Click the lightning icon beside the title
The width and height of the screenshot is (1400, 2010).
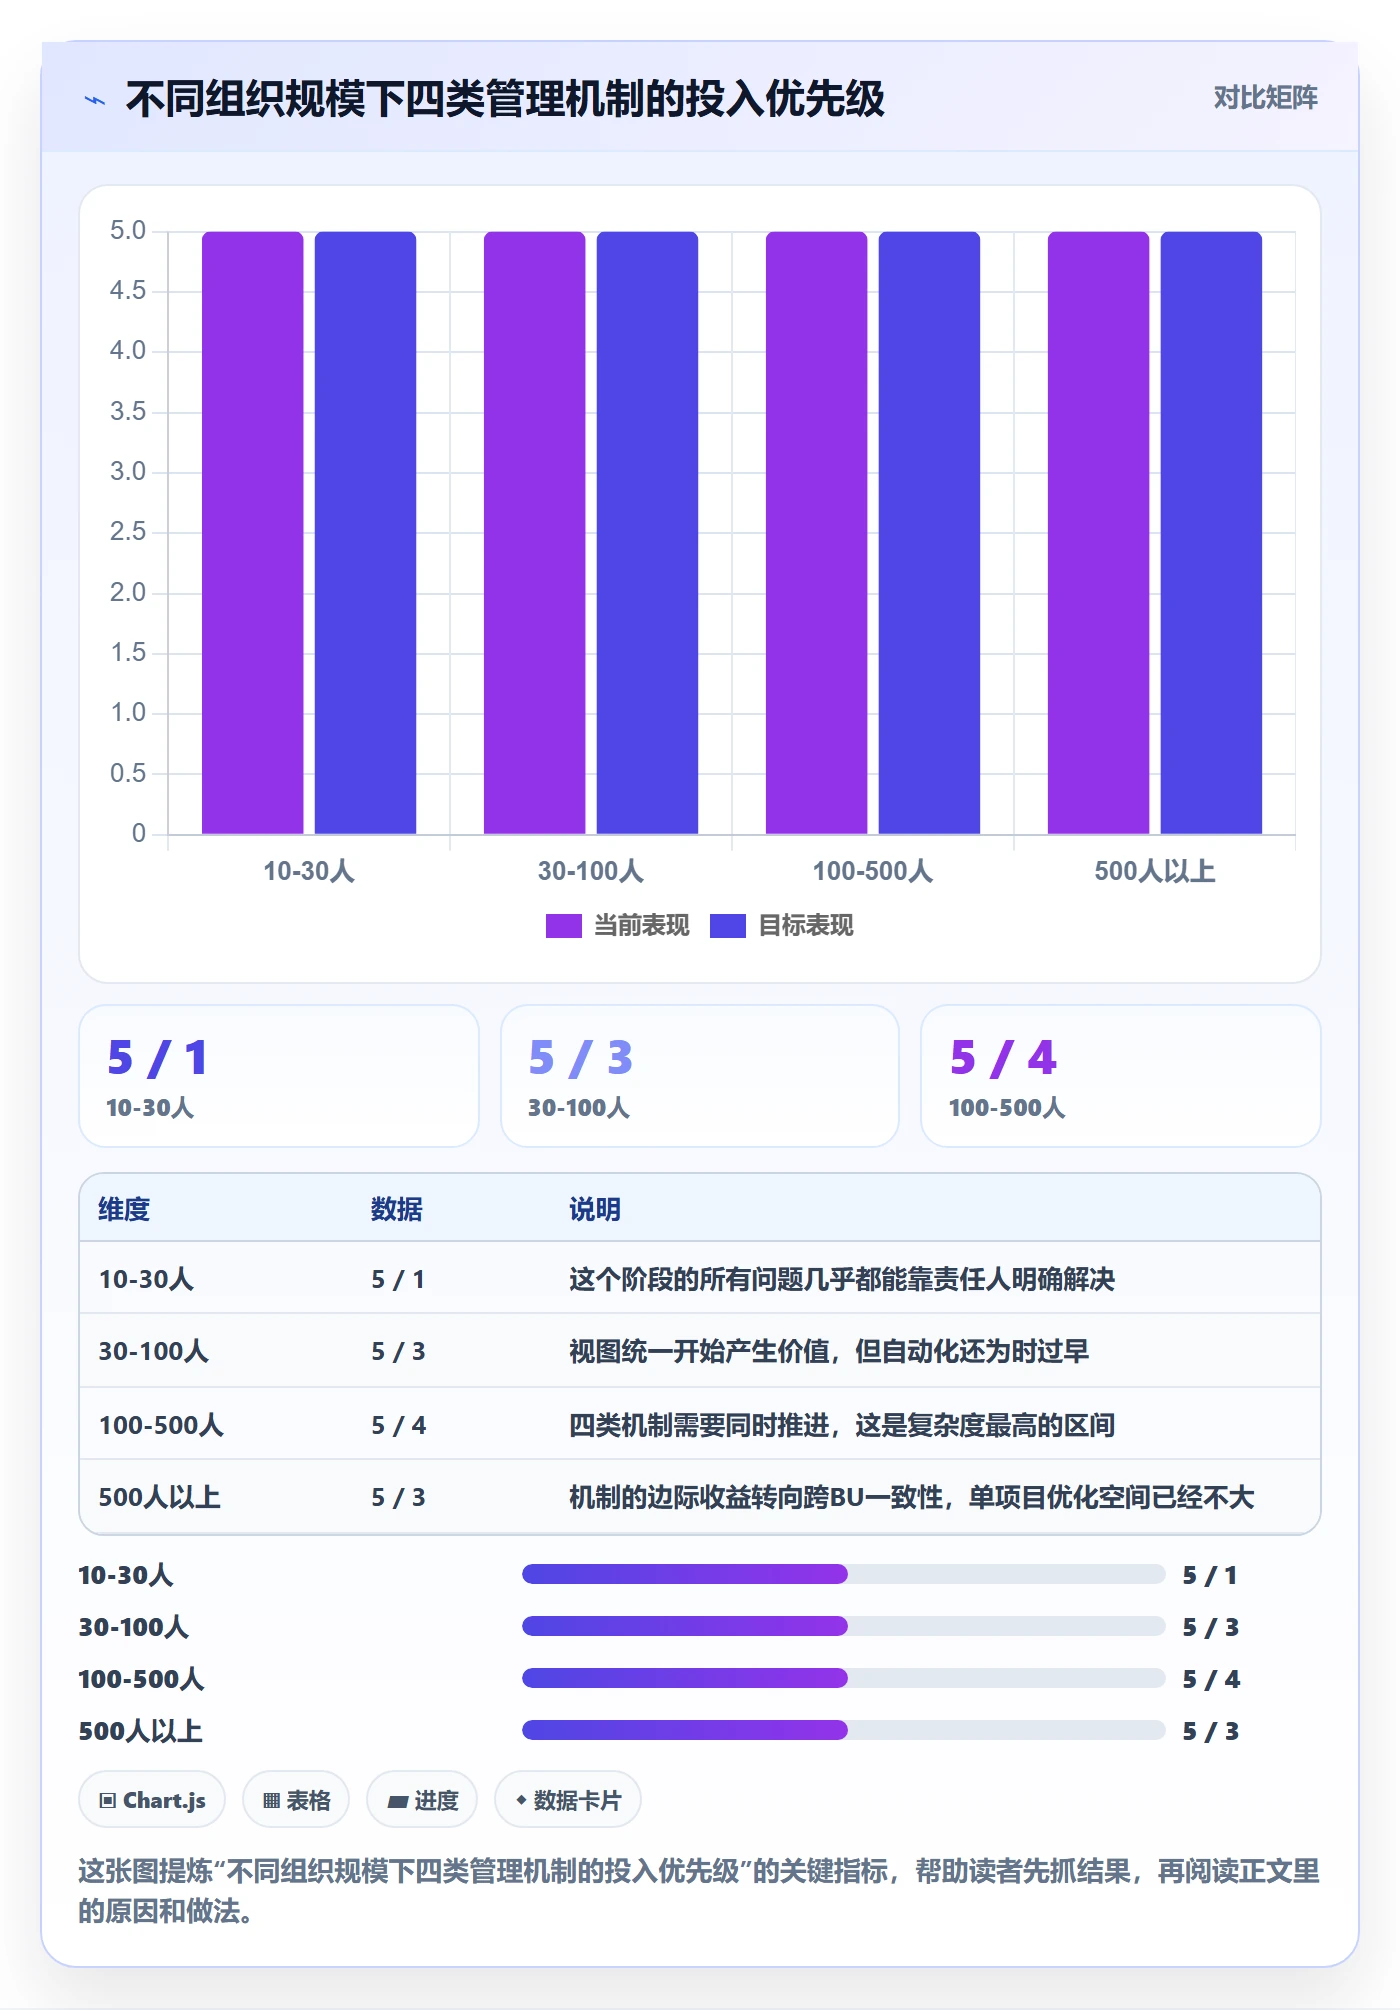tap(95, 100)
